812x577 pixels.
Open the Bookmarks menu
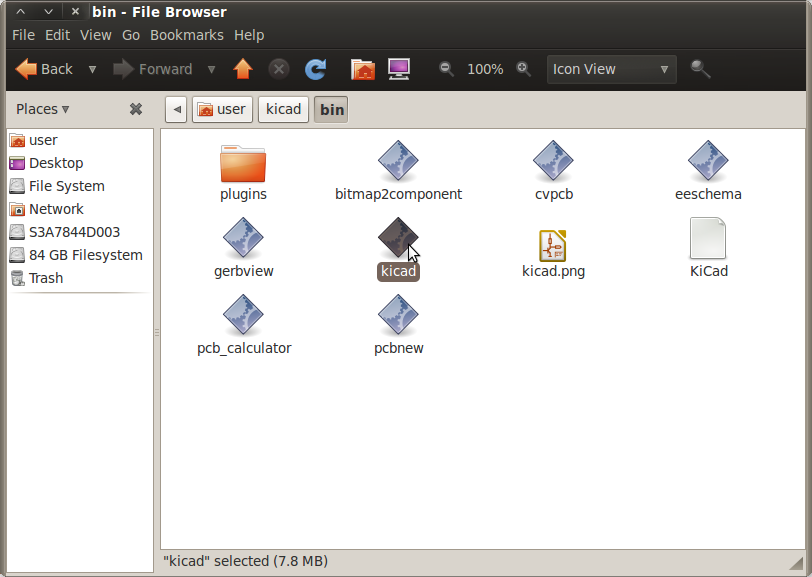click(186, 35)
